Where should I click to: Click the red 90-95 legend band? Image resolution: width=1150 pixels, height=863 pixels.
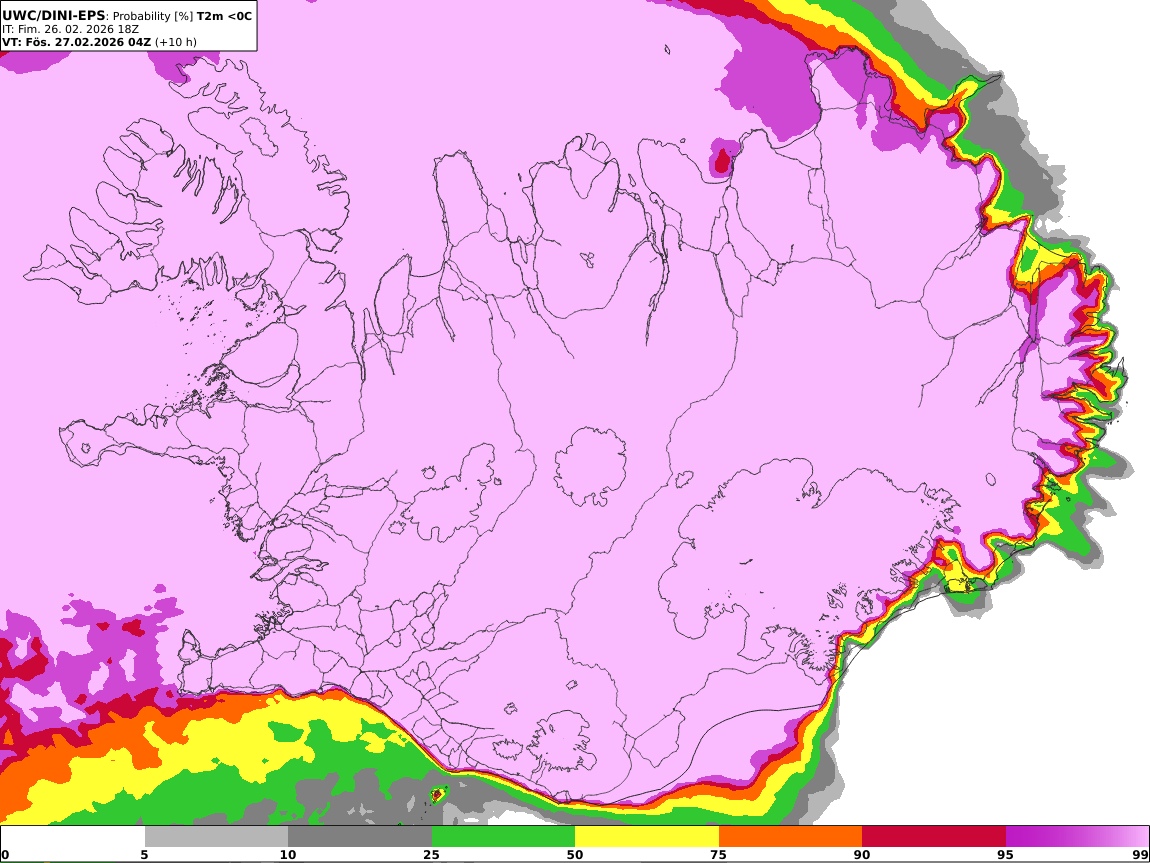(x=934, y=836)
